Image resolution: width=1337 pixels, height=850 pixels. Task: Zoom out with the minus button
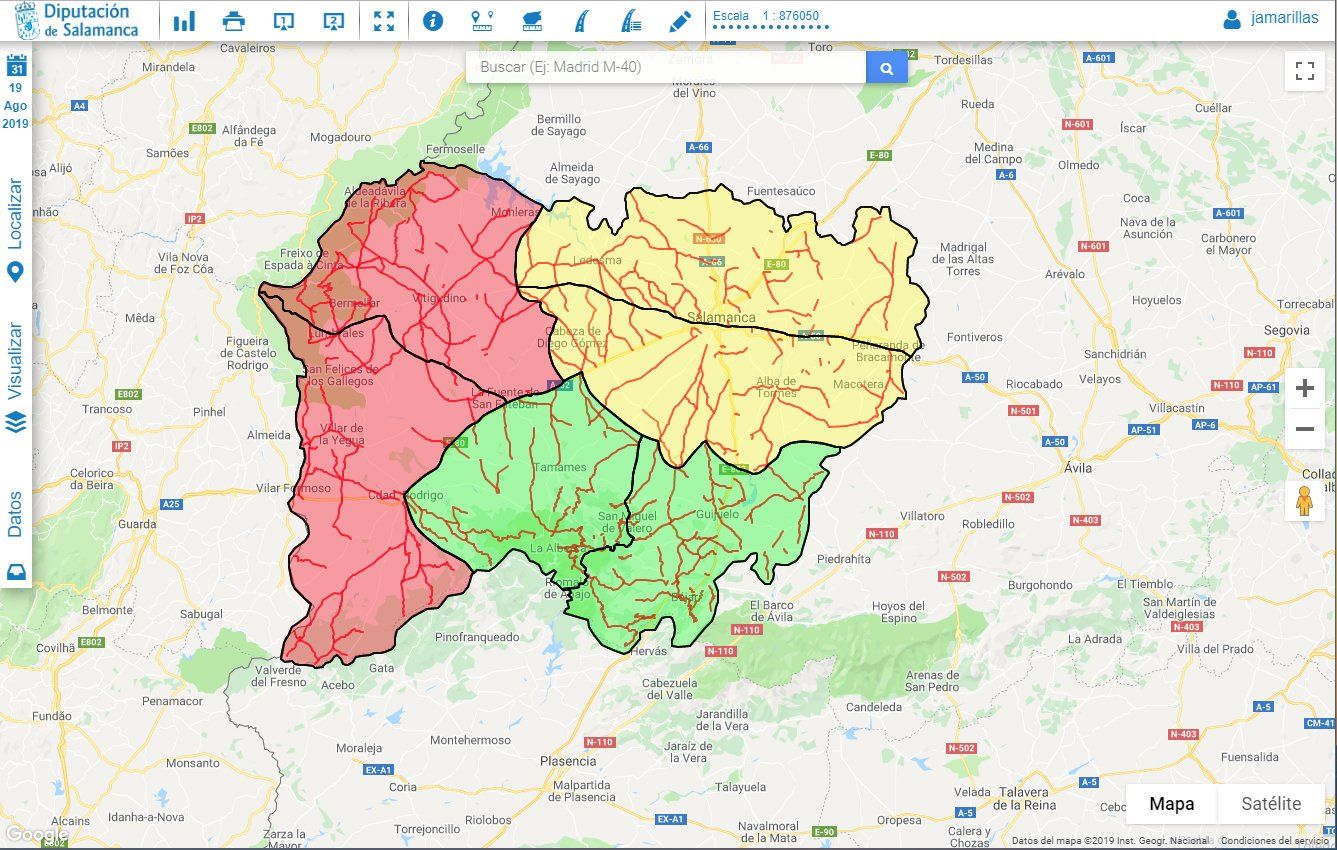[x=1304, y=429]
